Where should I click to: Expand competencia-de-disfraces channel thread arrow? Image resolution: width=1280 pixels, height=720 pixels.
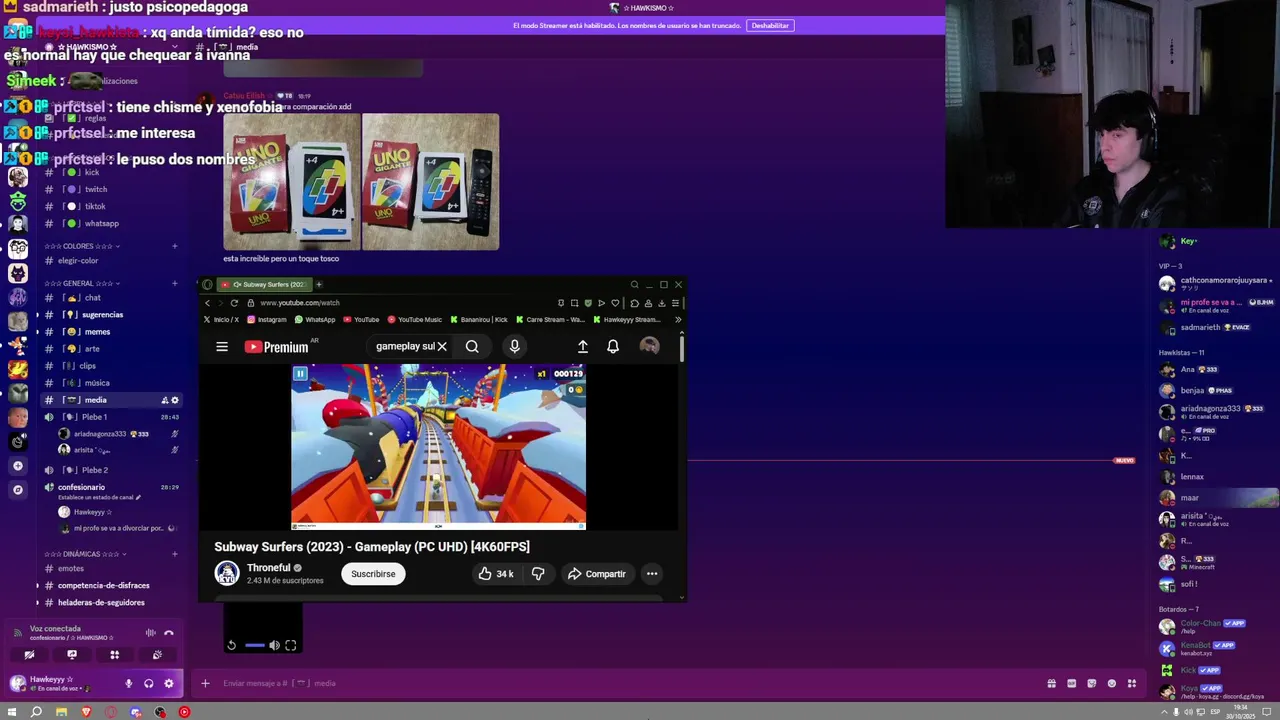click(x=38, y=586)
